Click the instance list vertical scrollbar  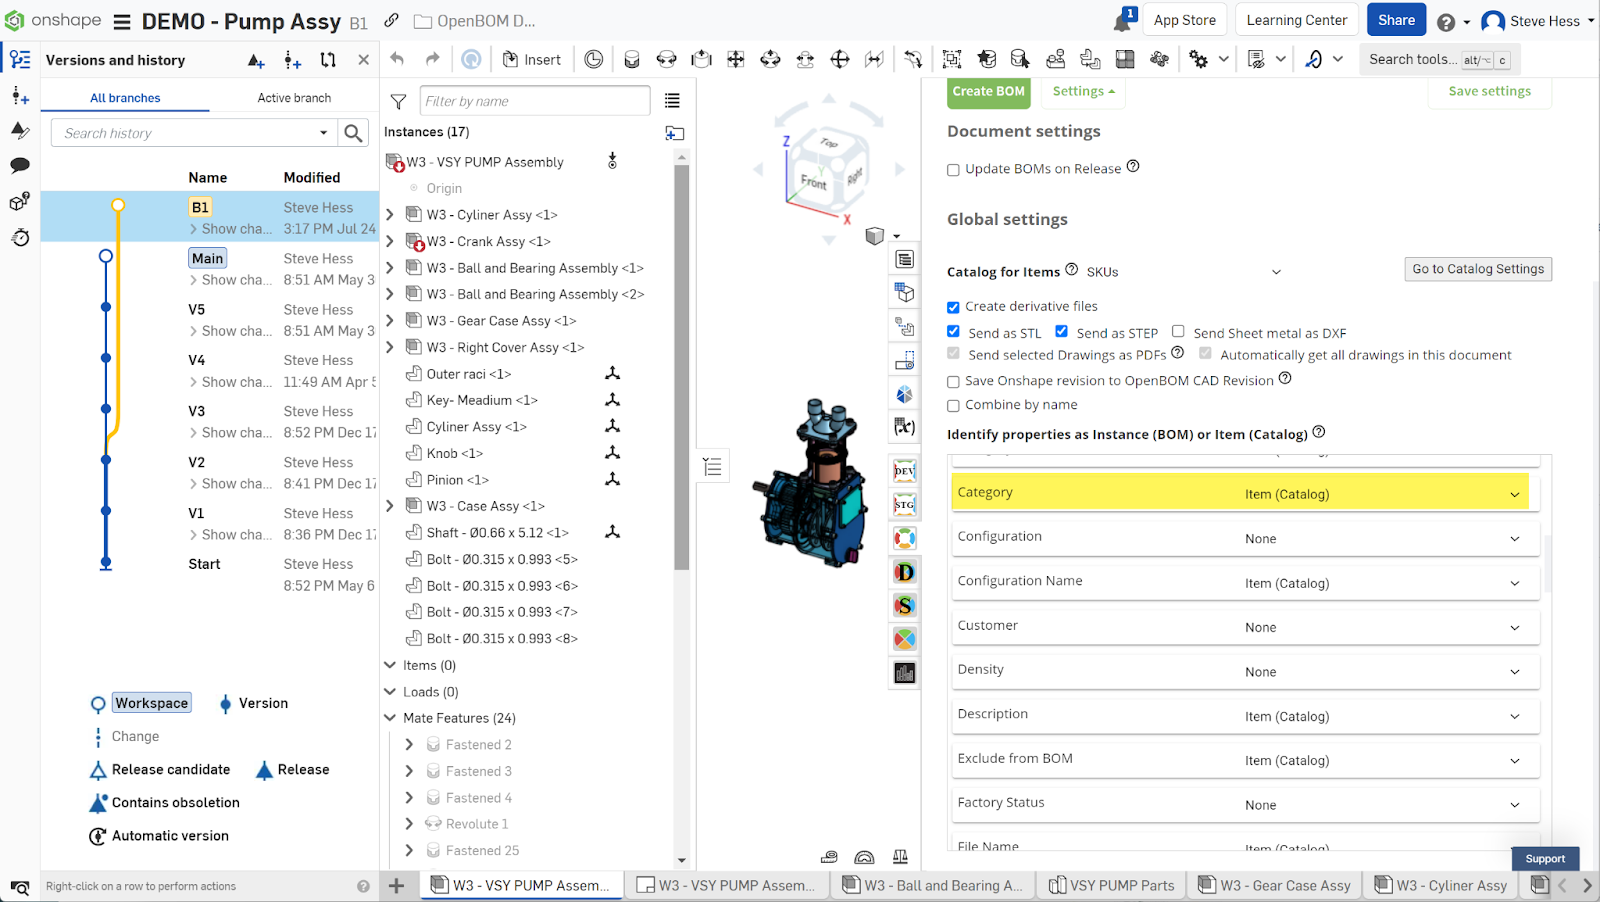tap(682, 367)
